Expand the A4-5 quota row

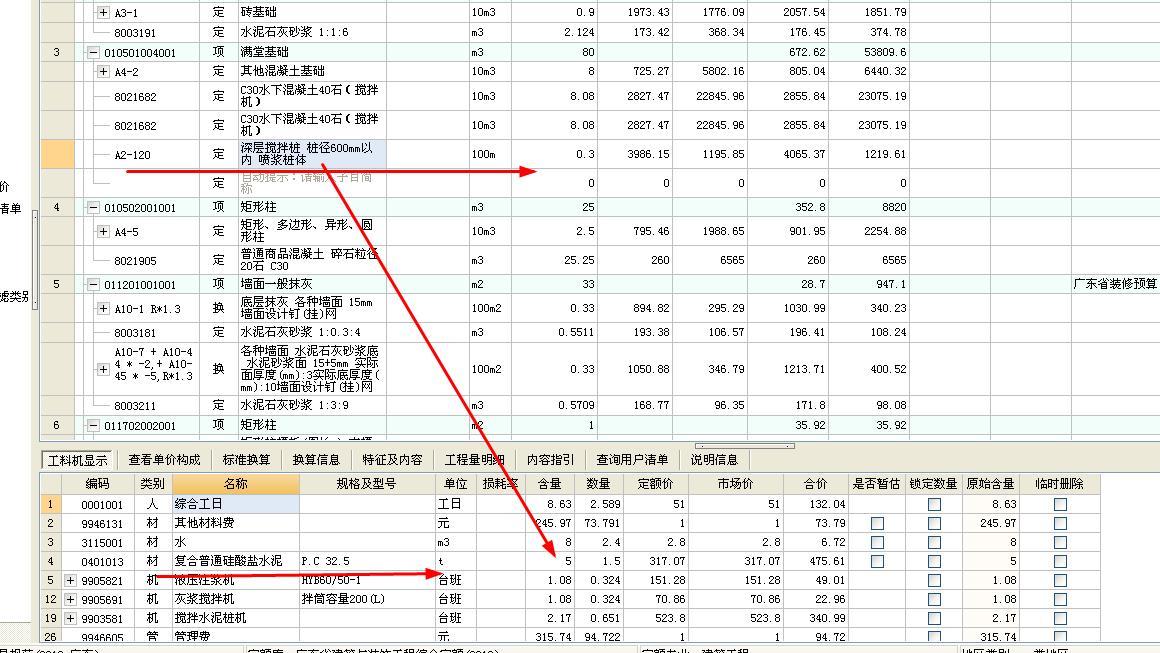click(104, 231)
